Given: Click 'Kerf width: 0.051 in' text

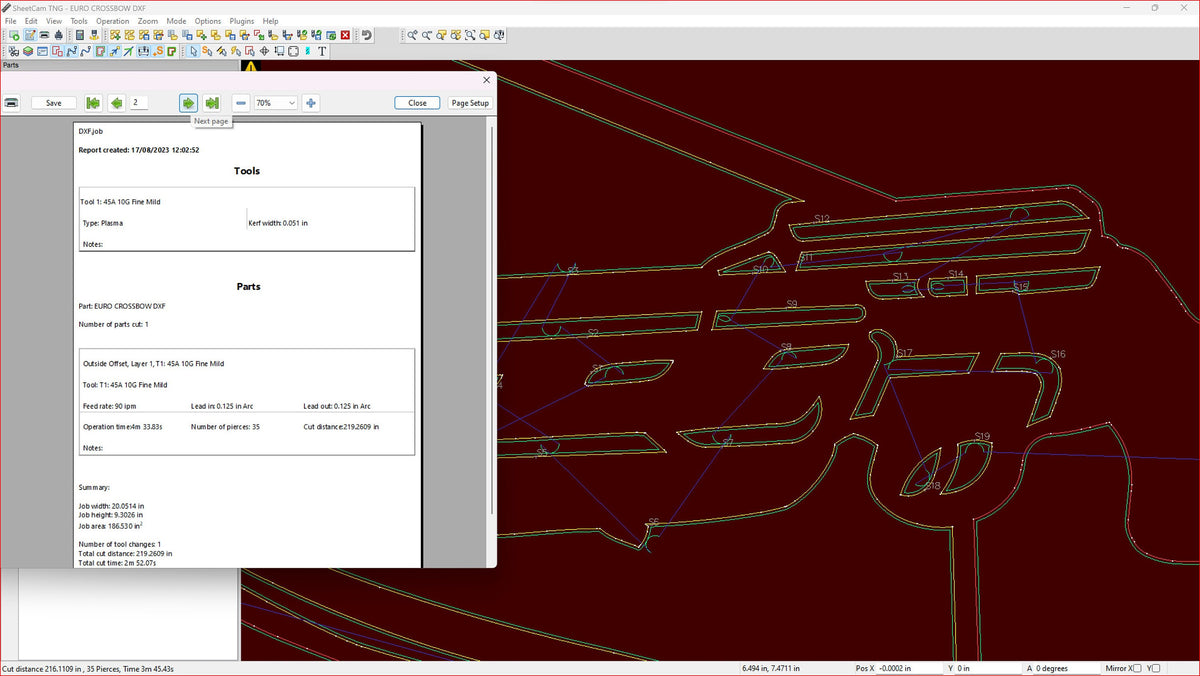Looking at the screenshot, I should (x=278, y=223).
